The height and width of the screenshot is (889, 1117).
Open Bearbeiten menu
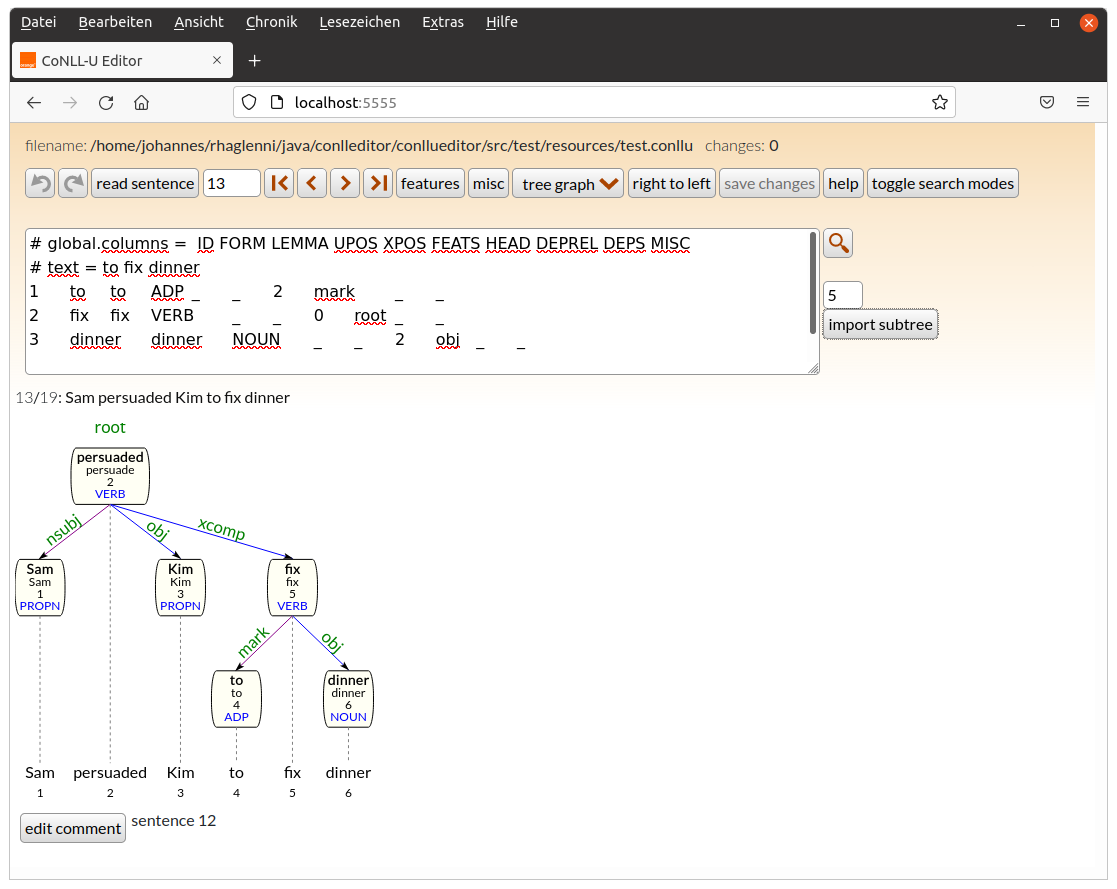tap(115, 22)
